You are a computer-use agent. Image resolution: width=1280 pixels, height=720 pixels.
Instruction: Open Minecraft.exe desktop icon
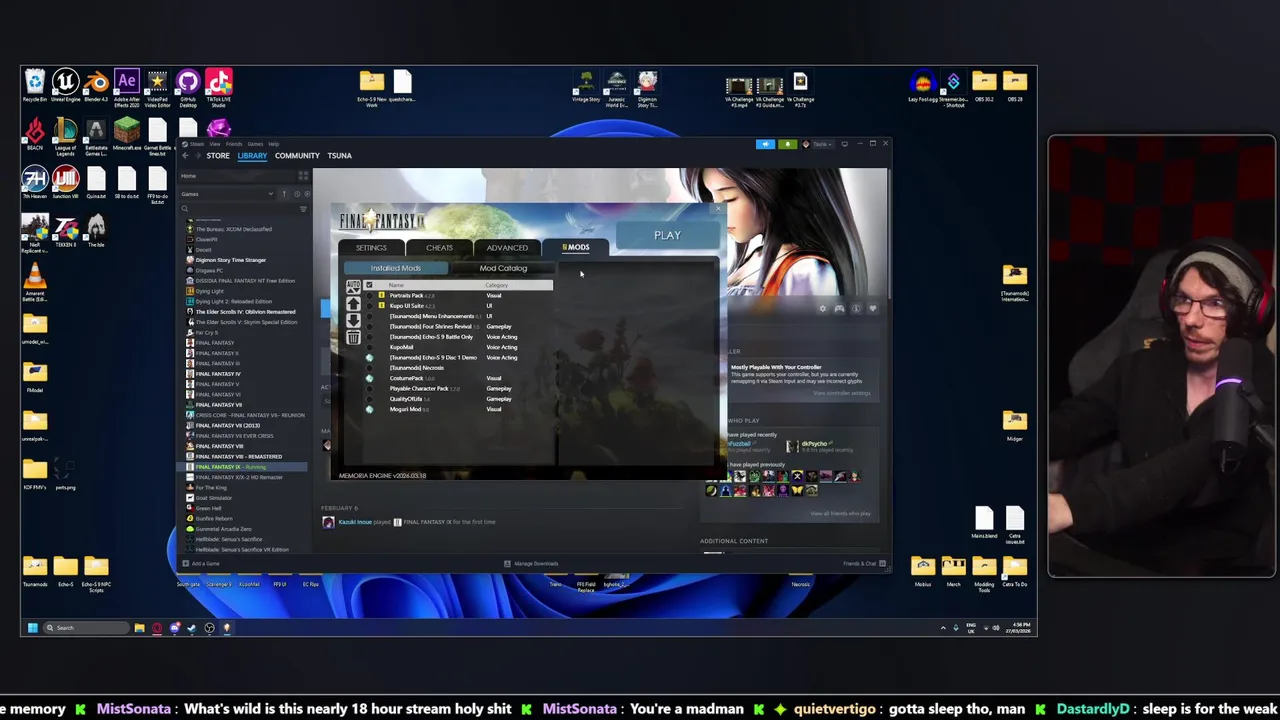point(127,130)
